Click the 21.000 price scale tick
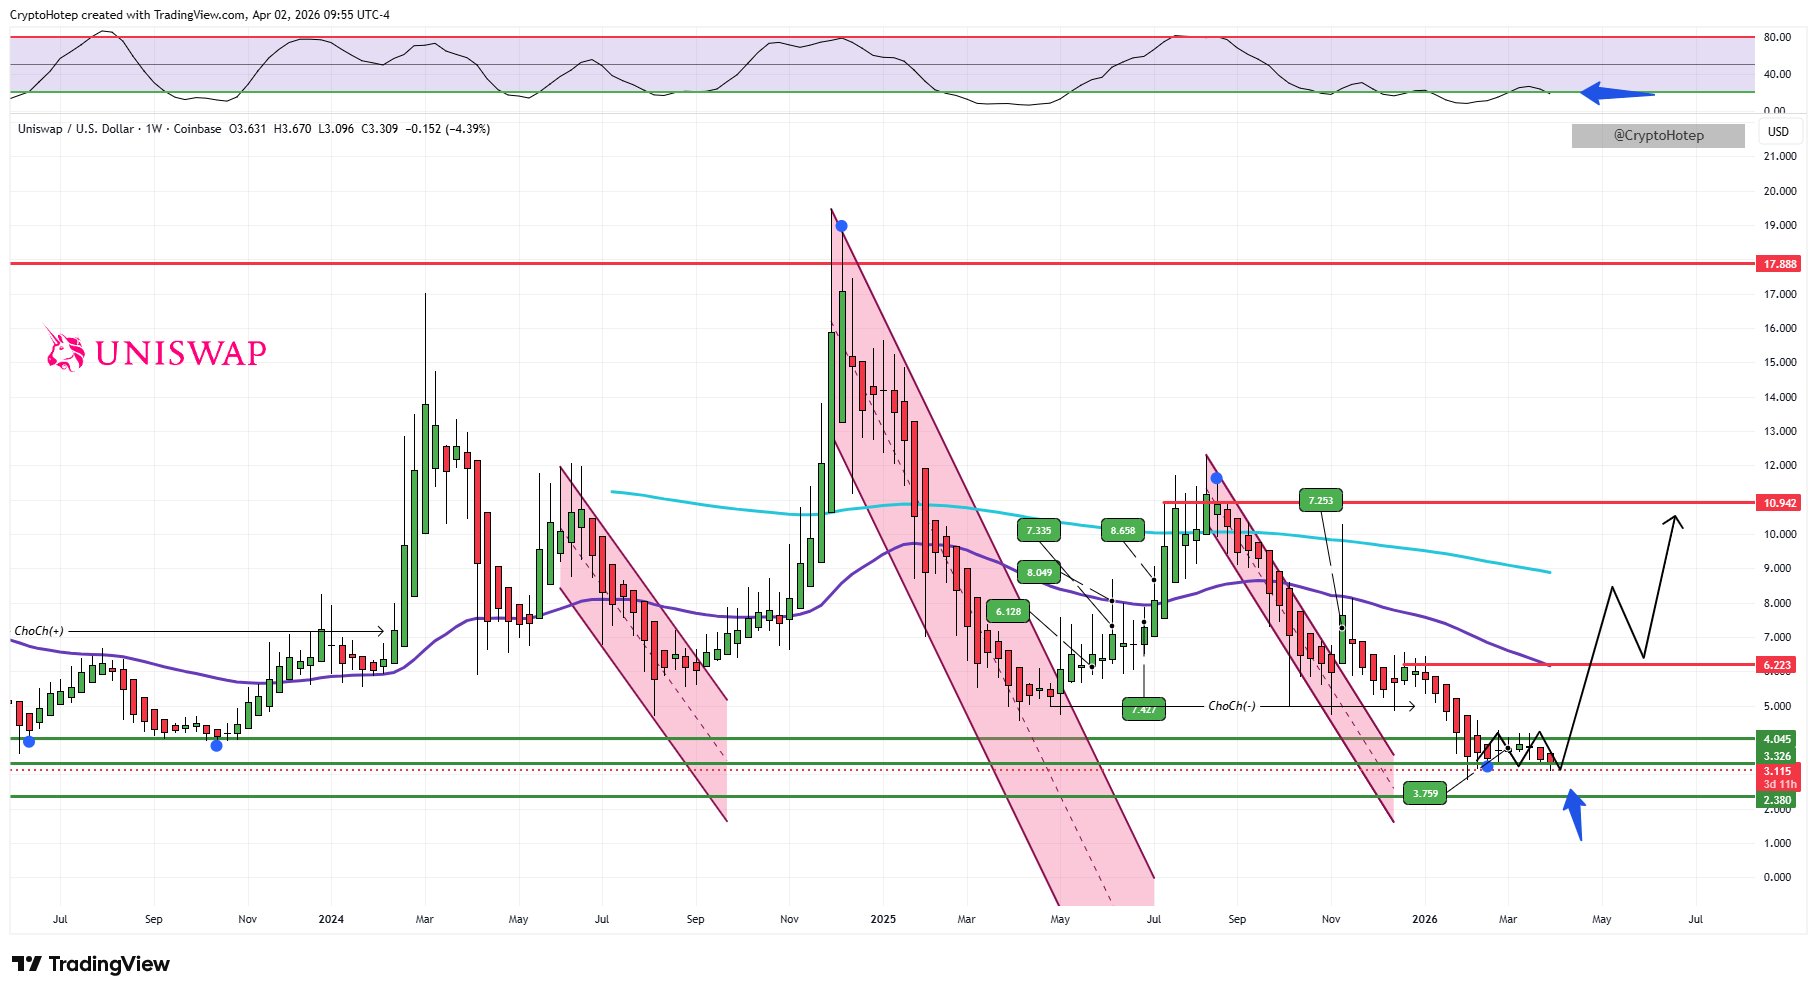Screen dimensions: 1817x994 pos(1780,156)
